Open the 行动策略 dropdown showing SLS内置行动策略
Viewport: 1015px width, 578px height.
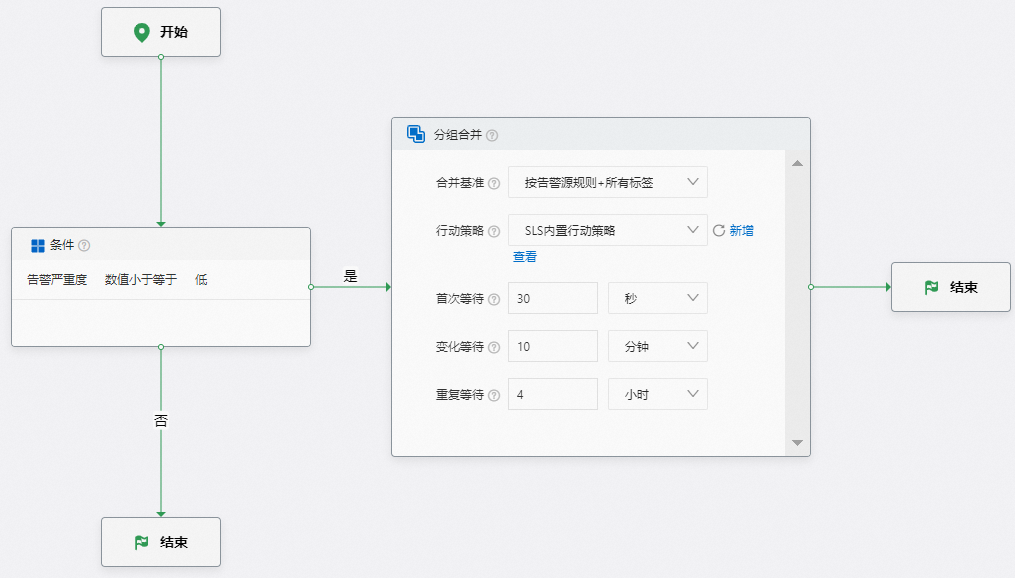pyautogui.click(x=607, y=230)
